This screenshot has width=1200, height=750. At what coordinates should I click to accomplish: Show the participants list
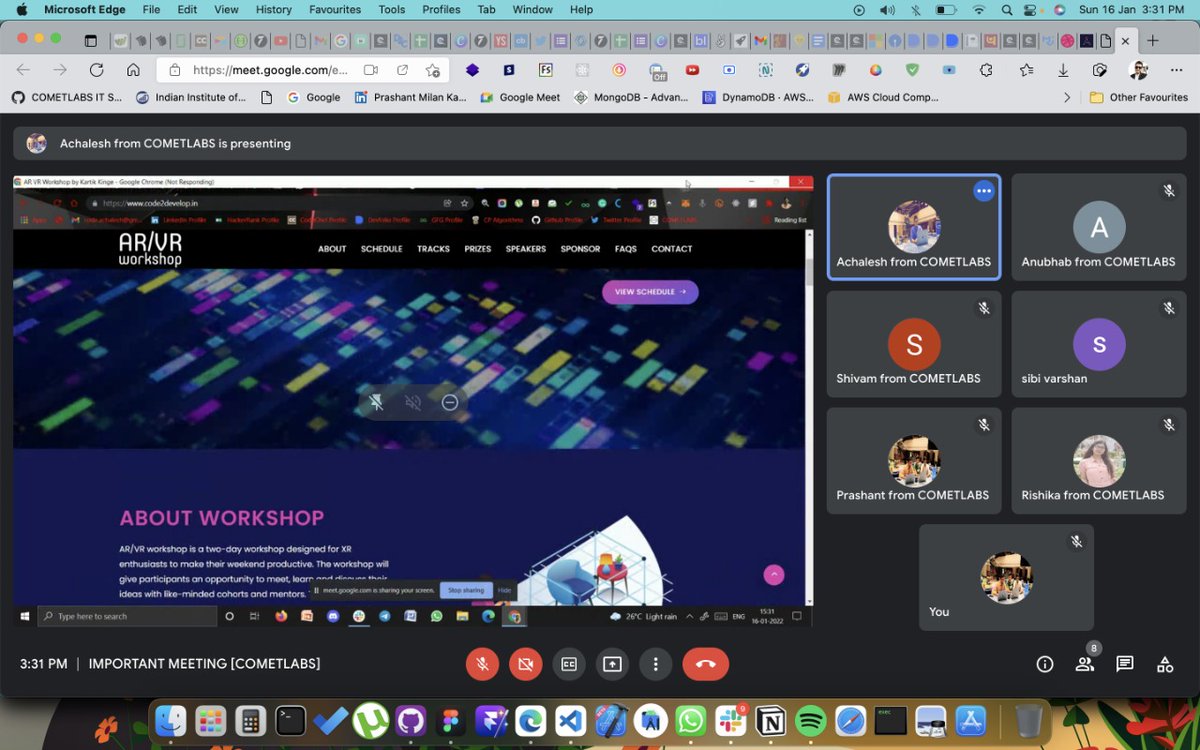tap(1084, 663)
